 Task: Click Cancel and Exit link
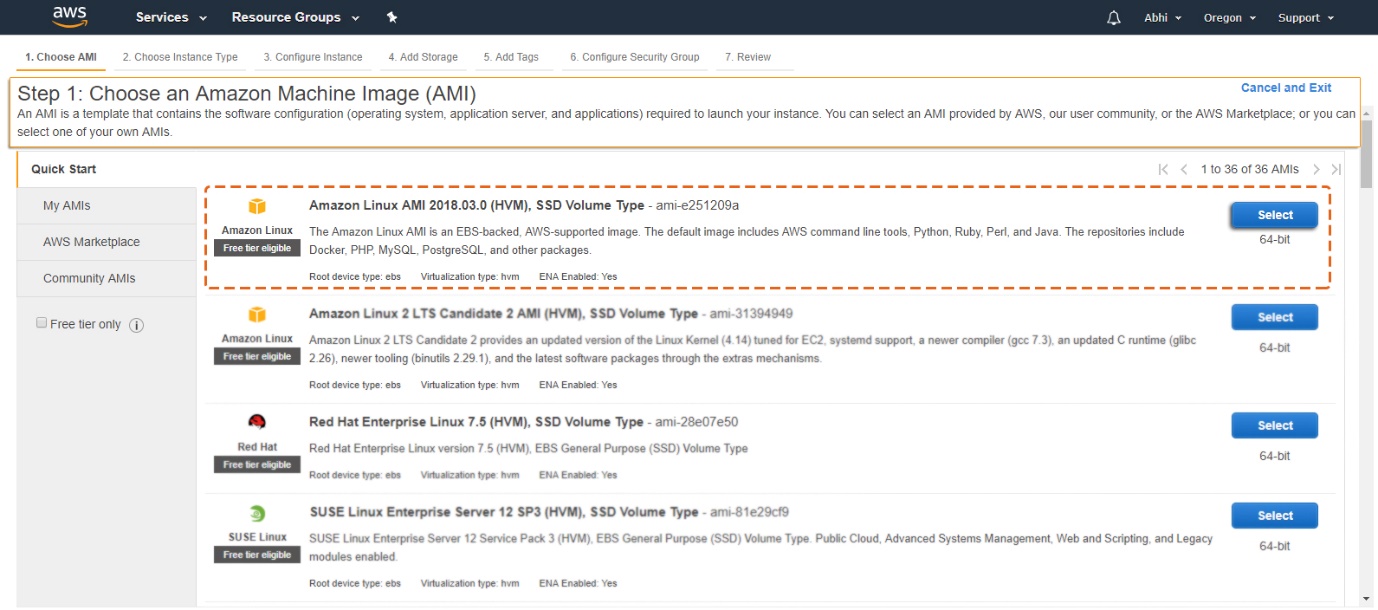[1286, 88]
